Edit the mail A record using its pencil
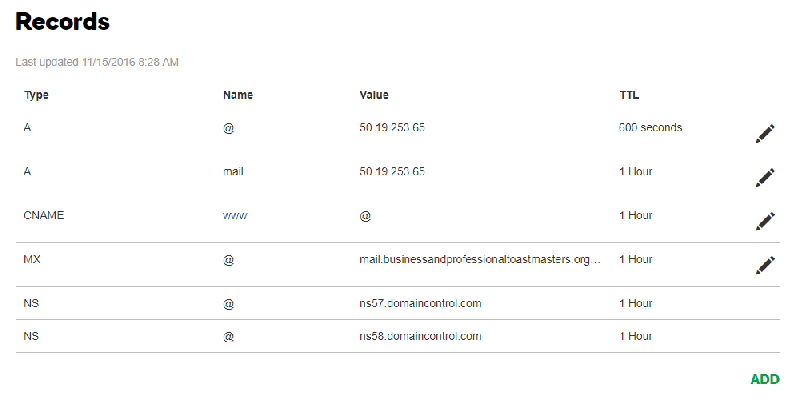 765,178
